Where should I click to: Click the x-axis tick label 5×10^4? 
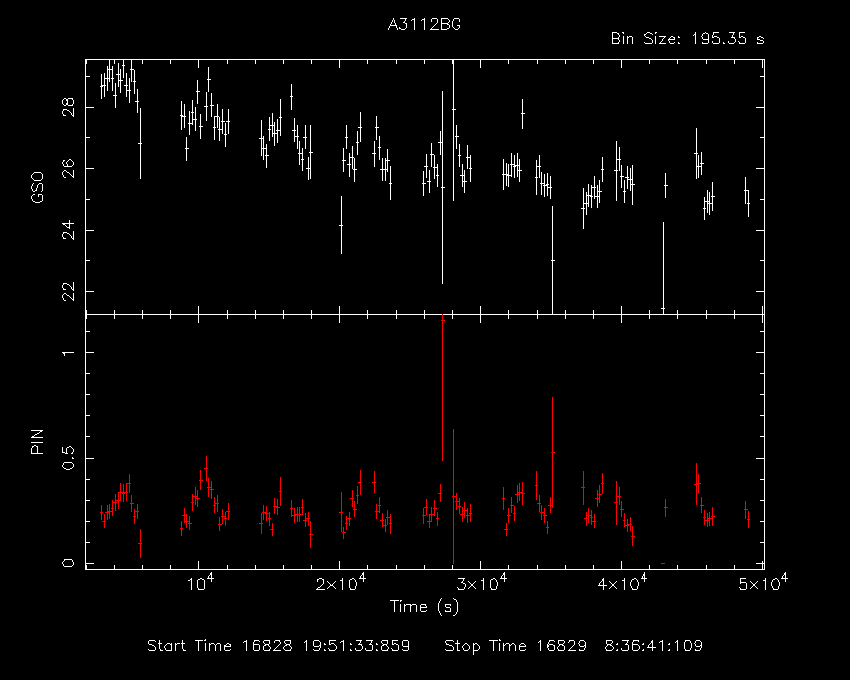click(764, 583)
